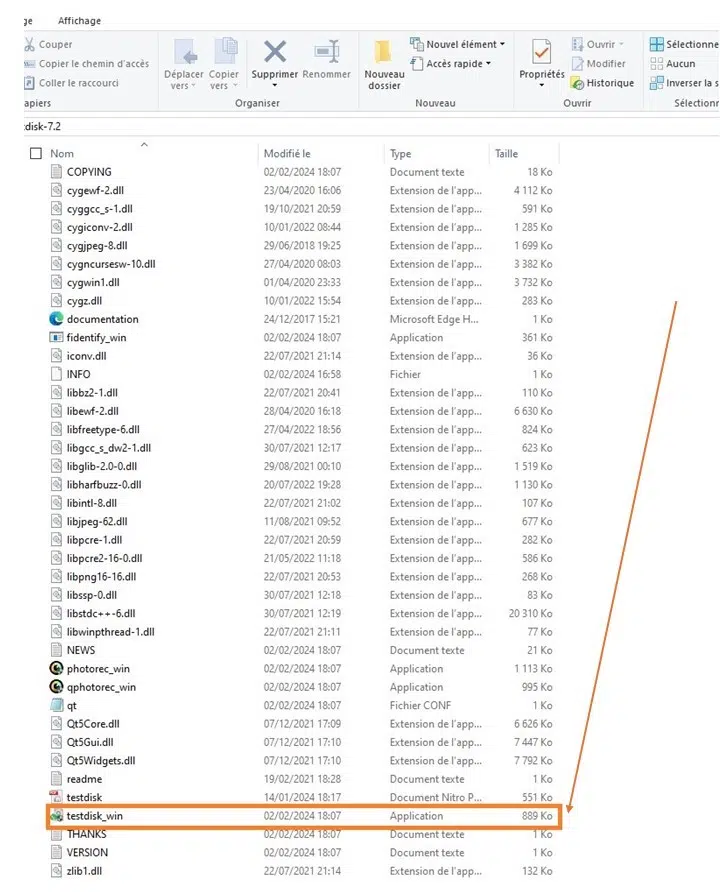Select file name libglib-2.0-0.dll

(102, 466)
